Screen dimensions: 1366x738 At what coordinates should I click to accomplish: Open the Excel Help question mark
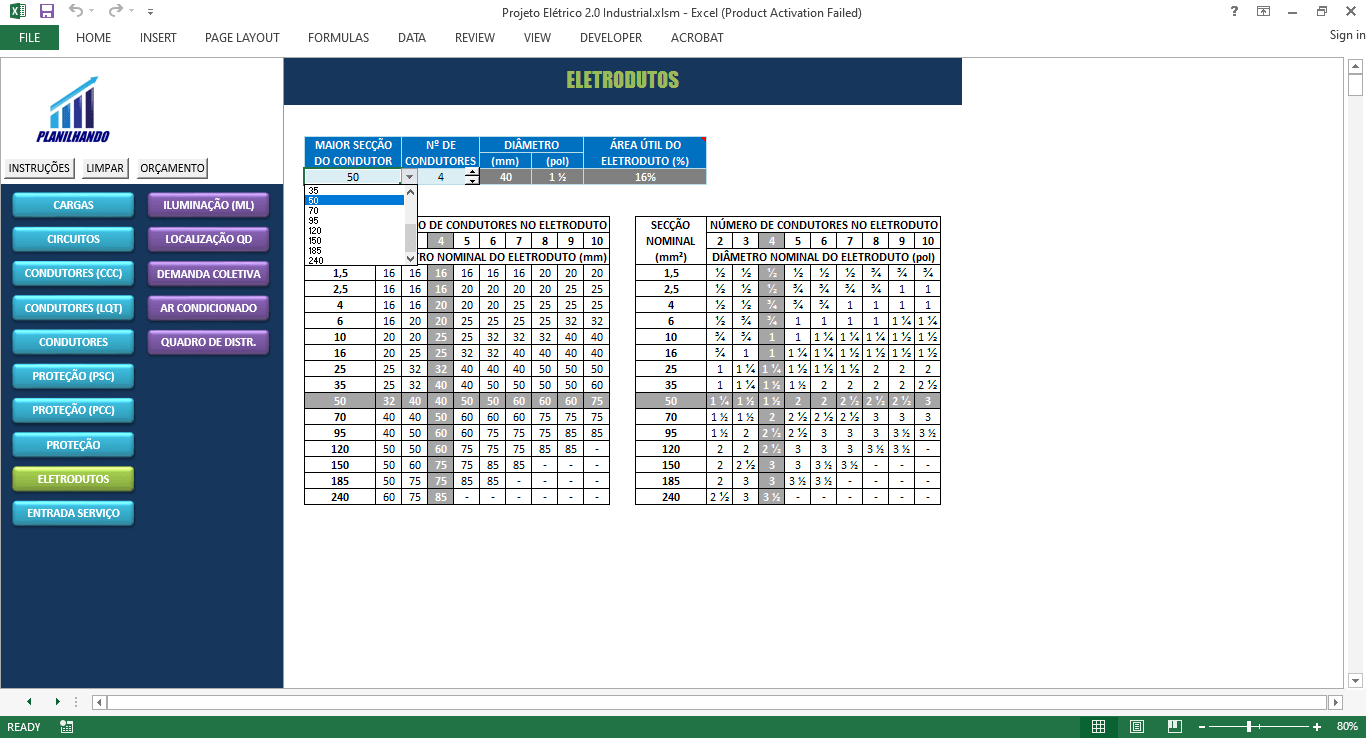(x=1234, y=11)
